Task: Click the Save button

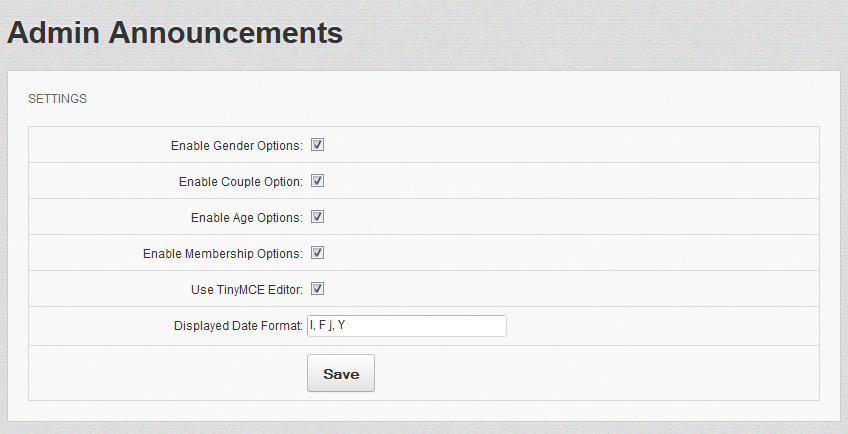Action: [x=340, y=373]
